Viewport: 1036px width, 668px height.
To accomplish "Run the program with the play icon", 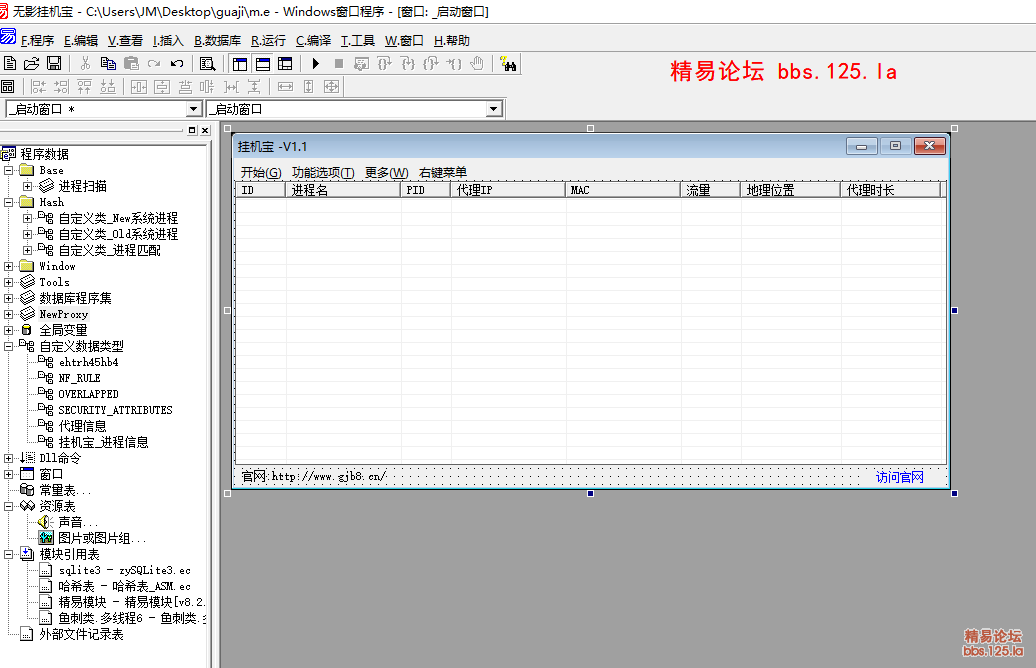I will [x=315, y=63].
